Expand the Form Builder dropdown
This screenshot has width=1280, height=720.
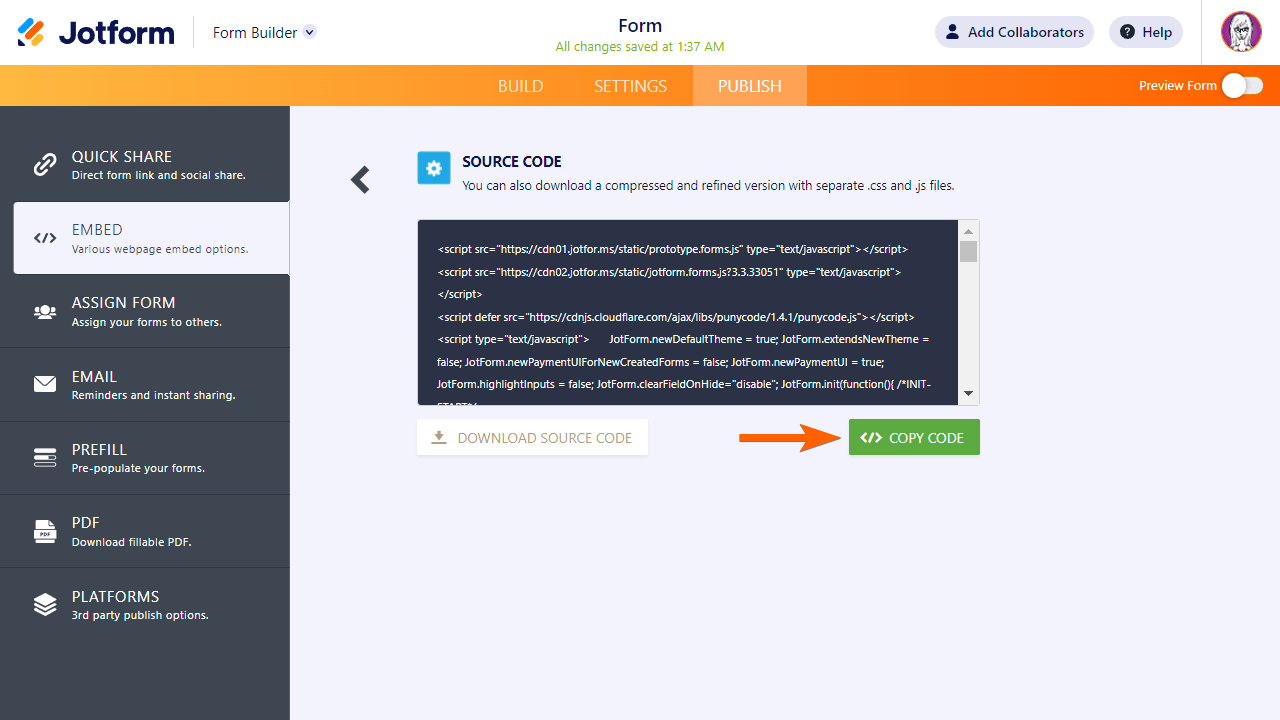(x=310, y=32)
